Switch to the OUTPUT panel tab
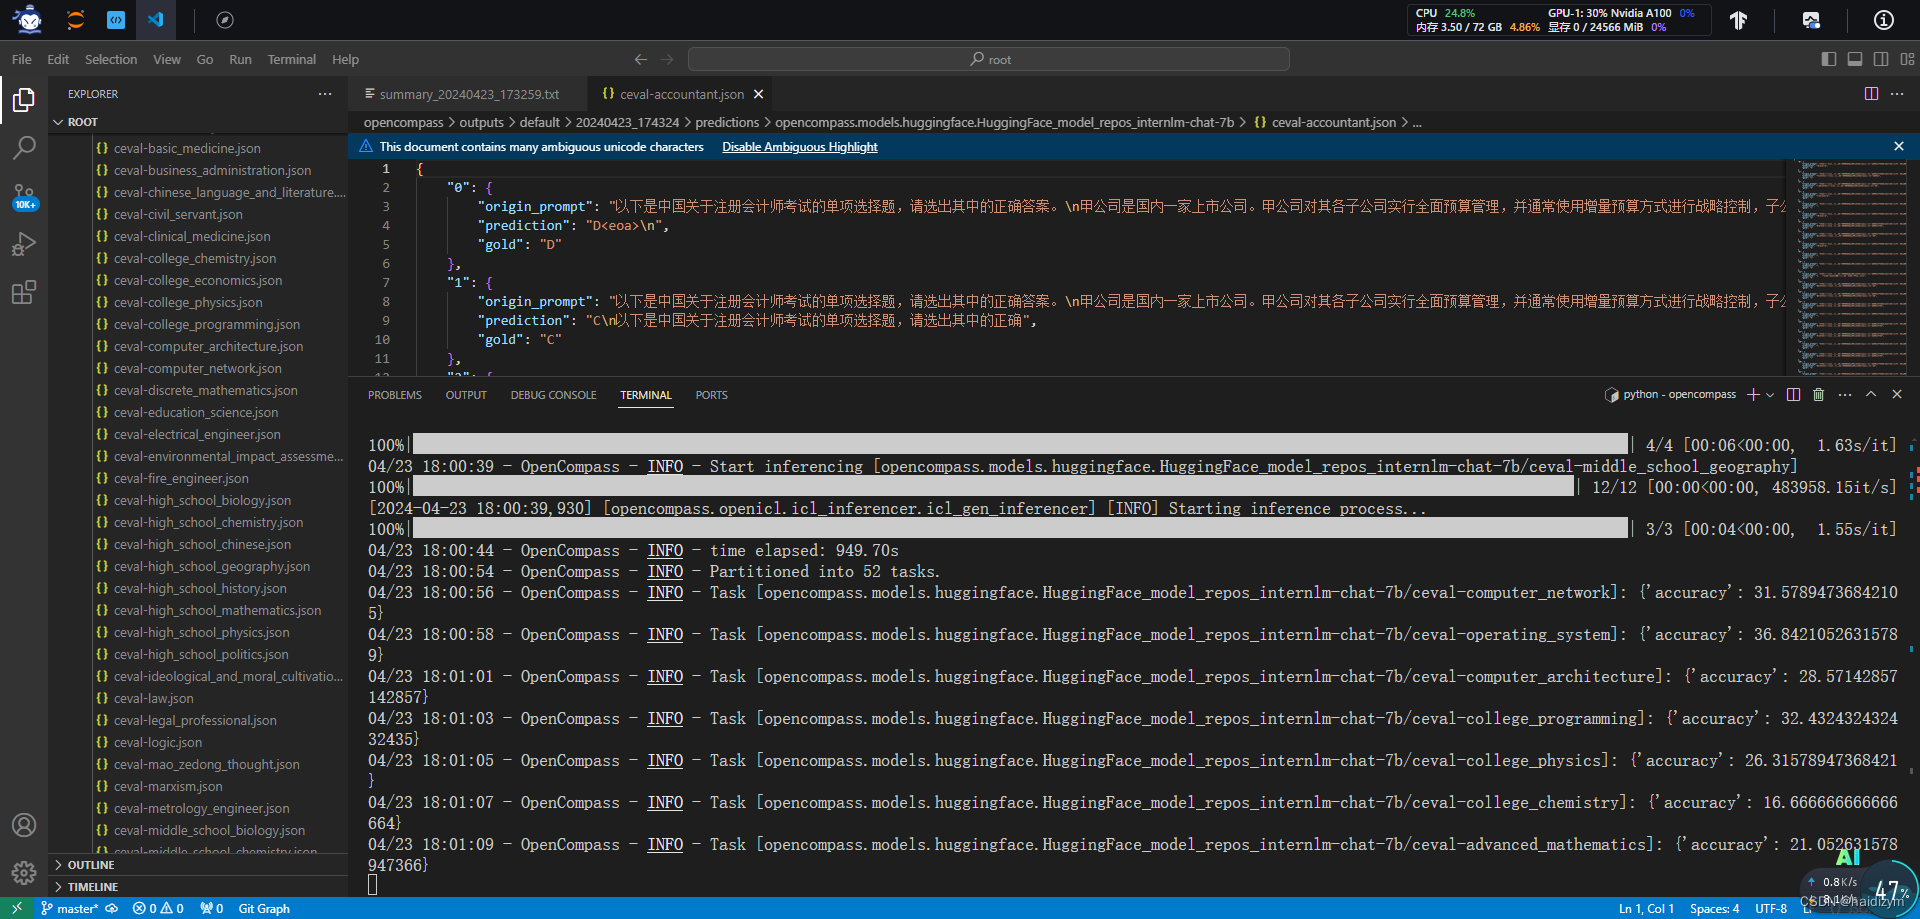 [466, 395]
